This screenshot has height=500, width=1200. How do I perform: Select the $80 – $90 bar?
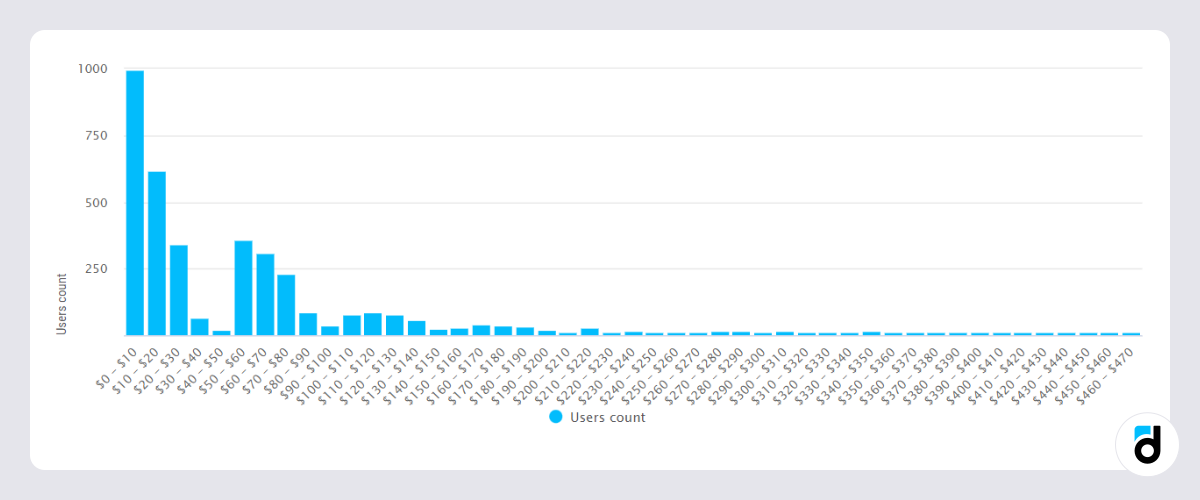308,325
